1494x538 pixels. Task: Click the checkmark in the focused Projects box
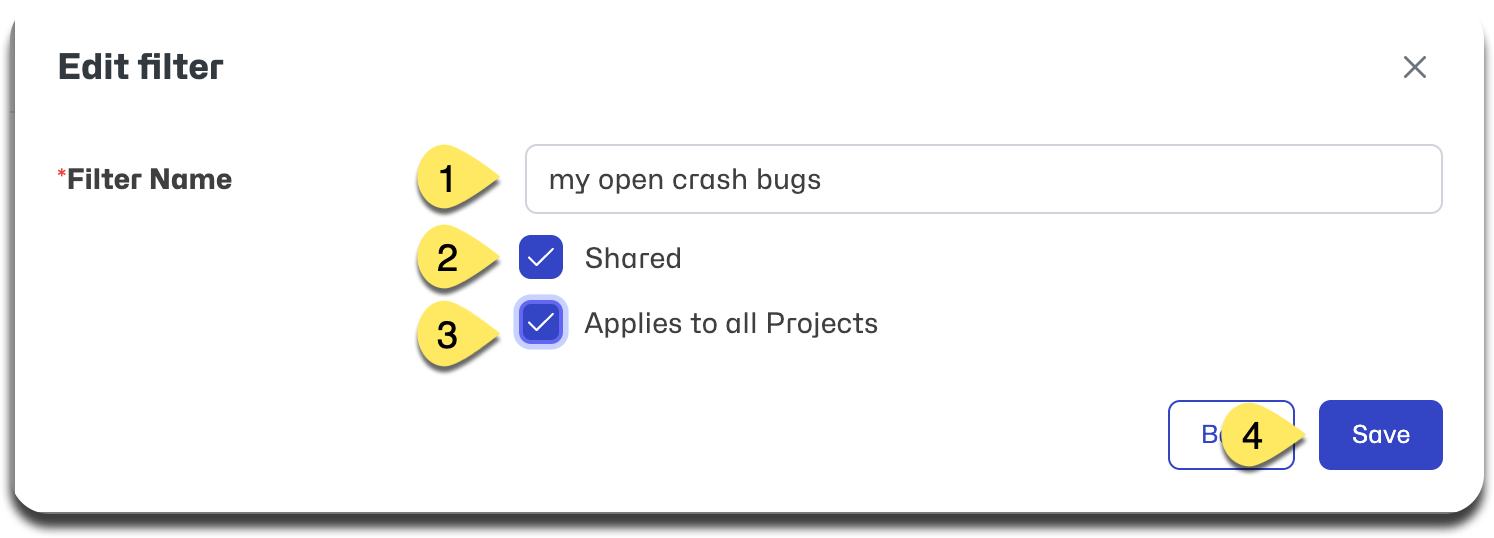(541, 323)
